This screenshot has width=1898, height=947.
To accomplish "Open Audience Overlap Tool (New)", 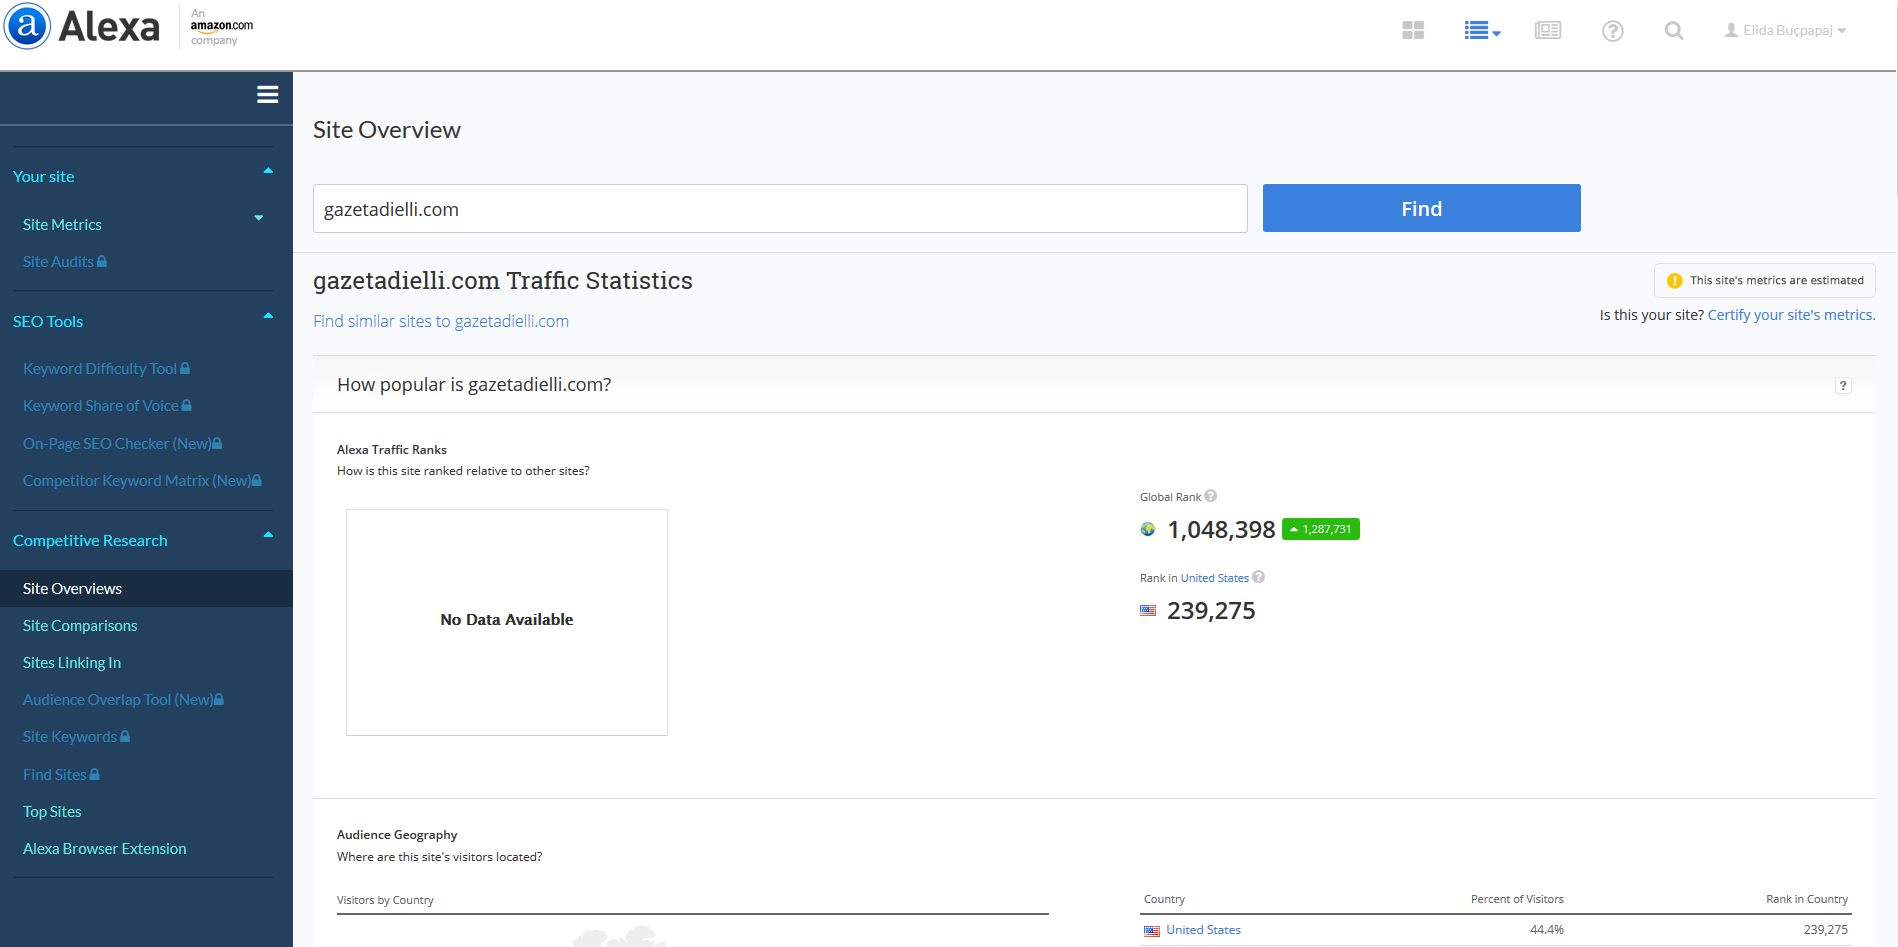I will click(123, 700).
